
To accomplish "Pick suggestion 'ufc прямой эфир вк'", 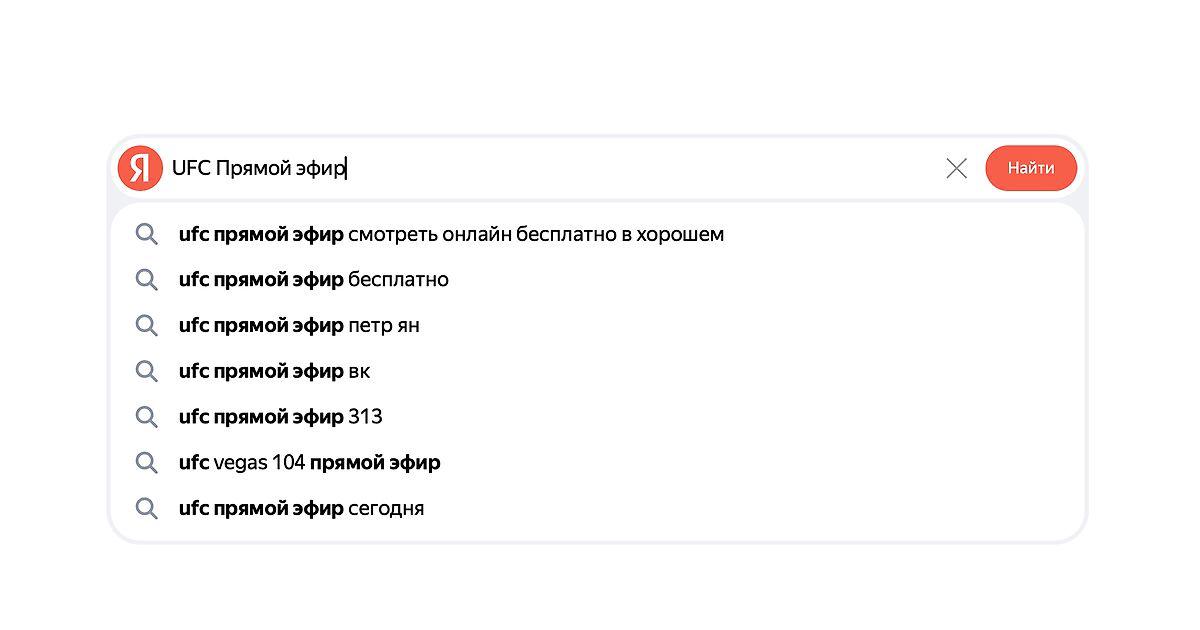I will point(598,371).
